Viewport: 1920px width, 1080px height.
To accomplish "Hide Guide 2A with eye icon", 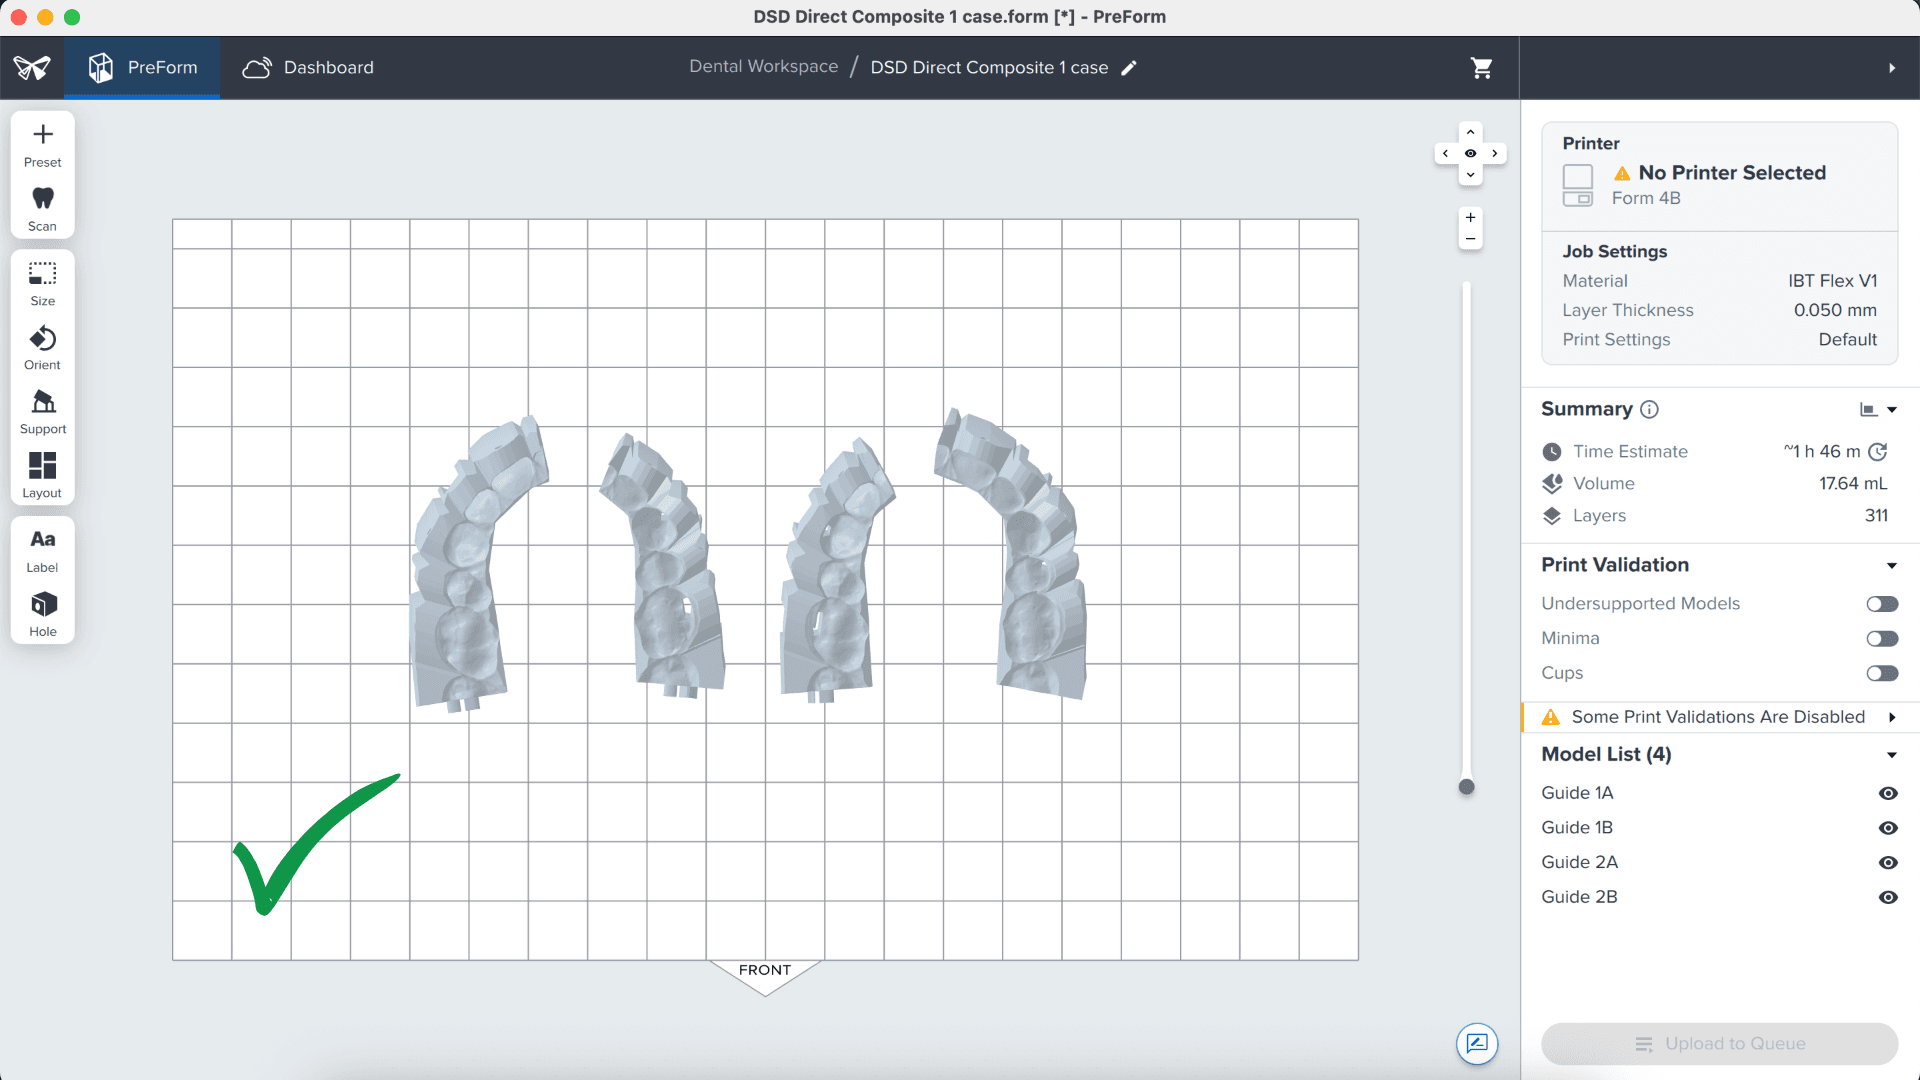I will click(x=1887, y=862).
